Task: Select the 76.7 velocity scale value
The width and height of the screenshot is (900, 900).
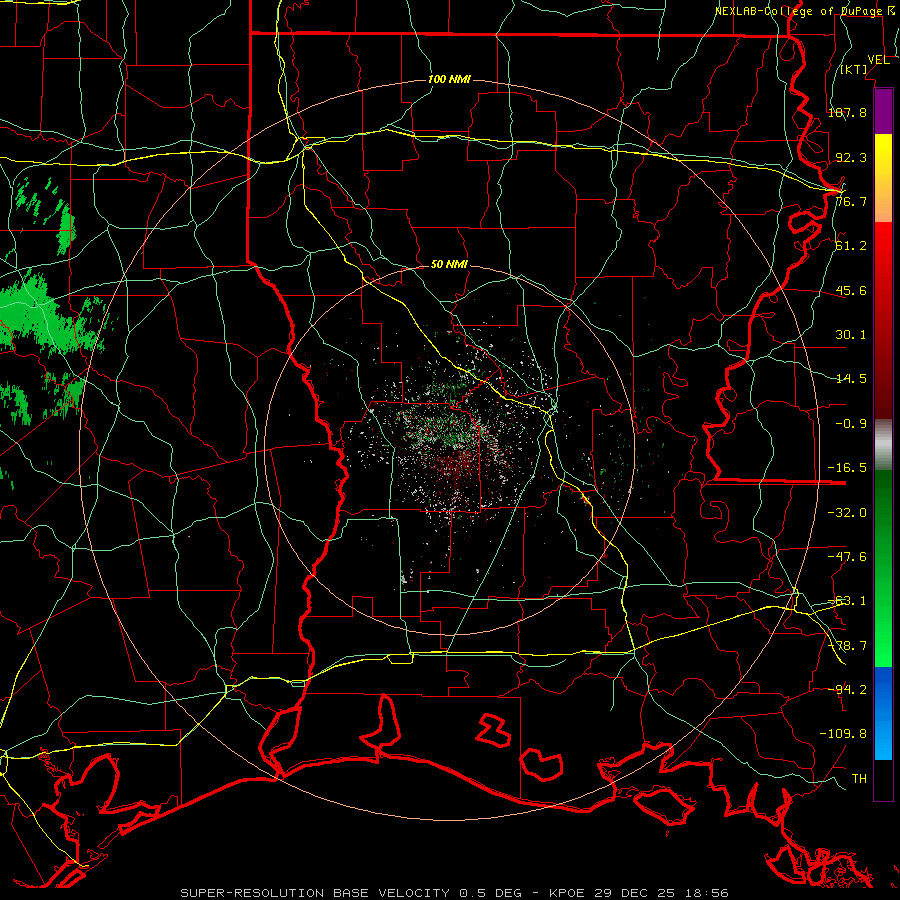Action: pyautogui.click(x=851, y=201)
